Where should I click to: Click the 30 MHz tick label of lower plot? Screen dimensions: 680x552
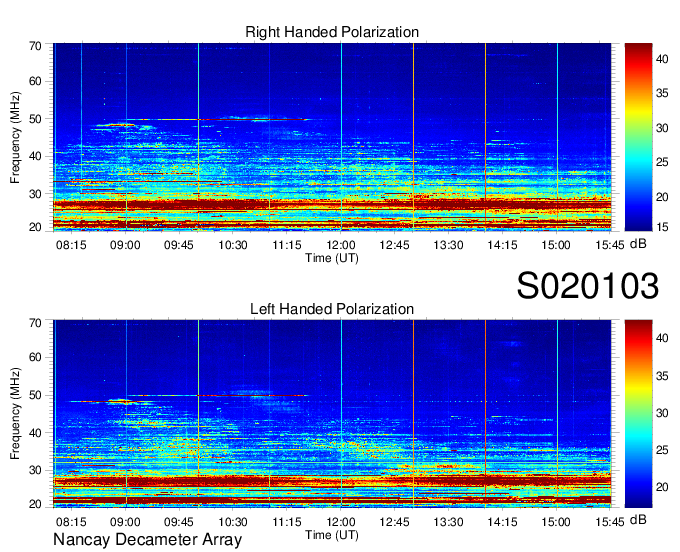click(x=35, y=470)
